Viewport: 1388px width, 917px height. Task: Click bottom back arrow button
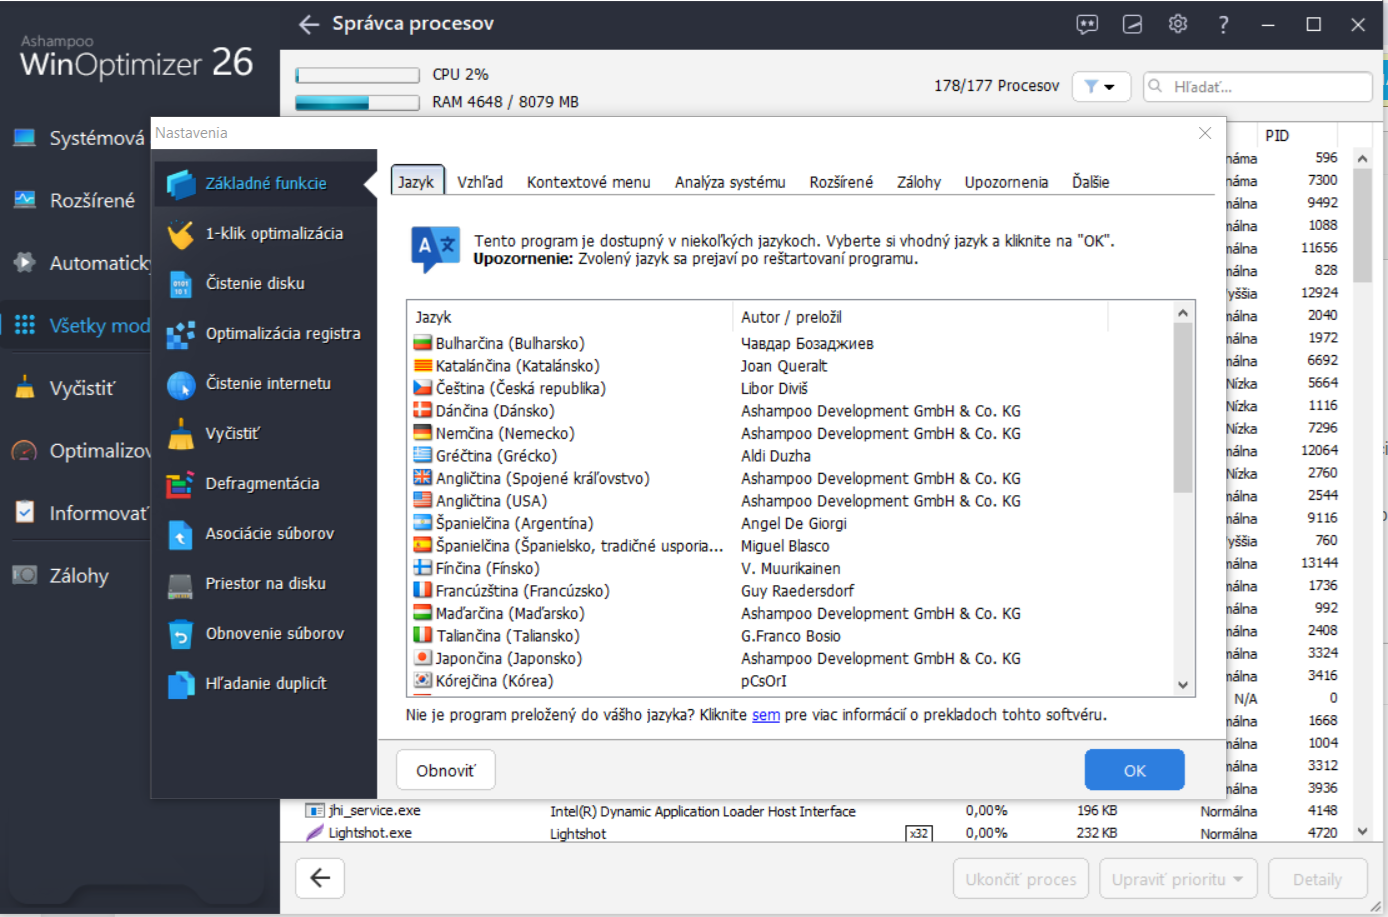click(x=320, y=878)
